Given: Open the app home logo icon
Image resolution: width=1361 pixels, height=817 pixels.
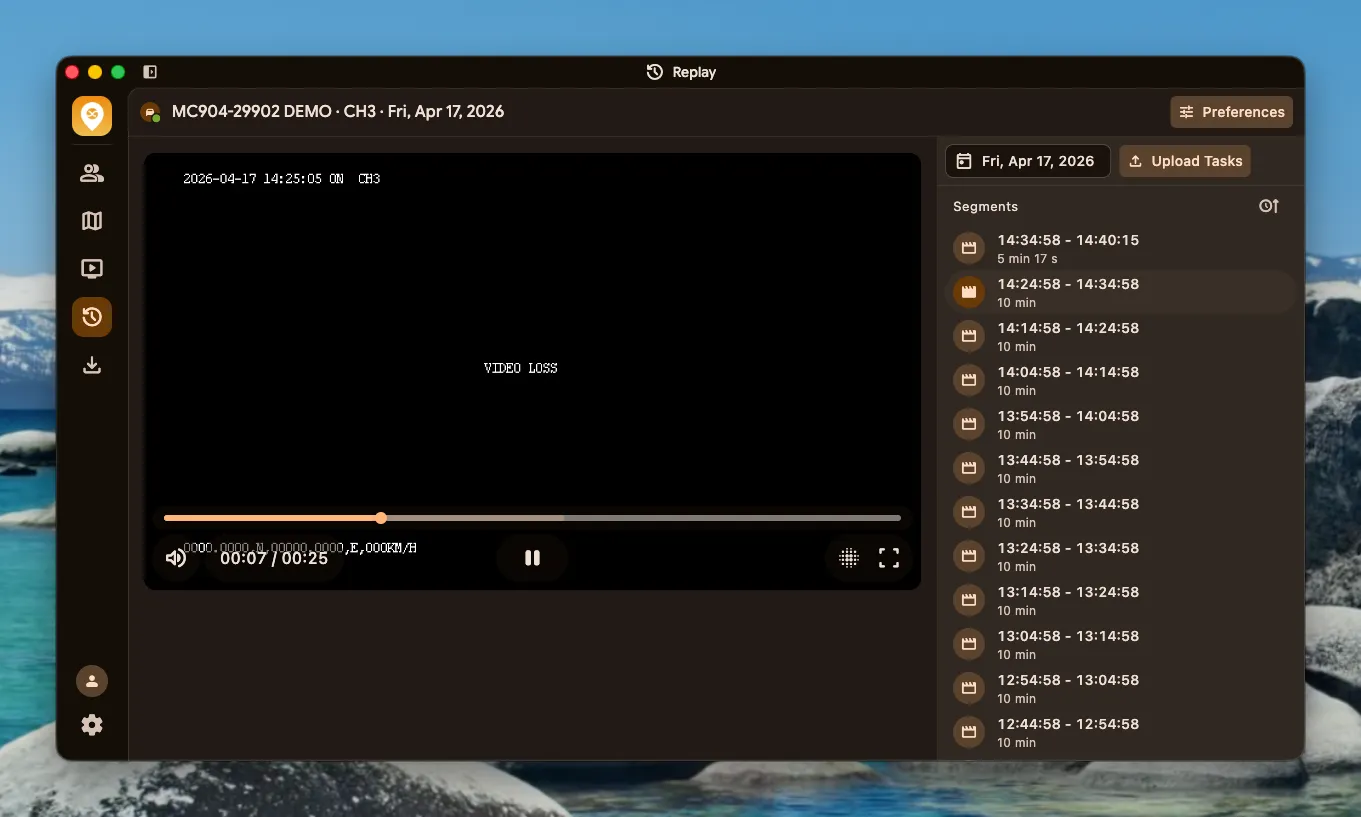Looking at the screenshot, I should (92, 116).
